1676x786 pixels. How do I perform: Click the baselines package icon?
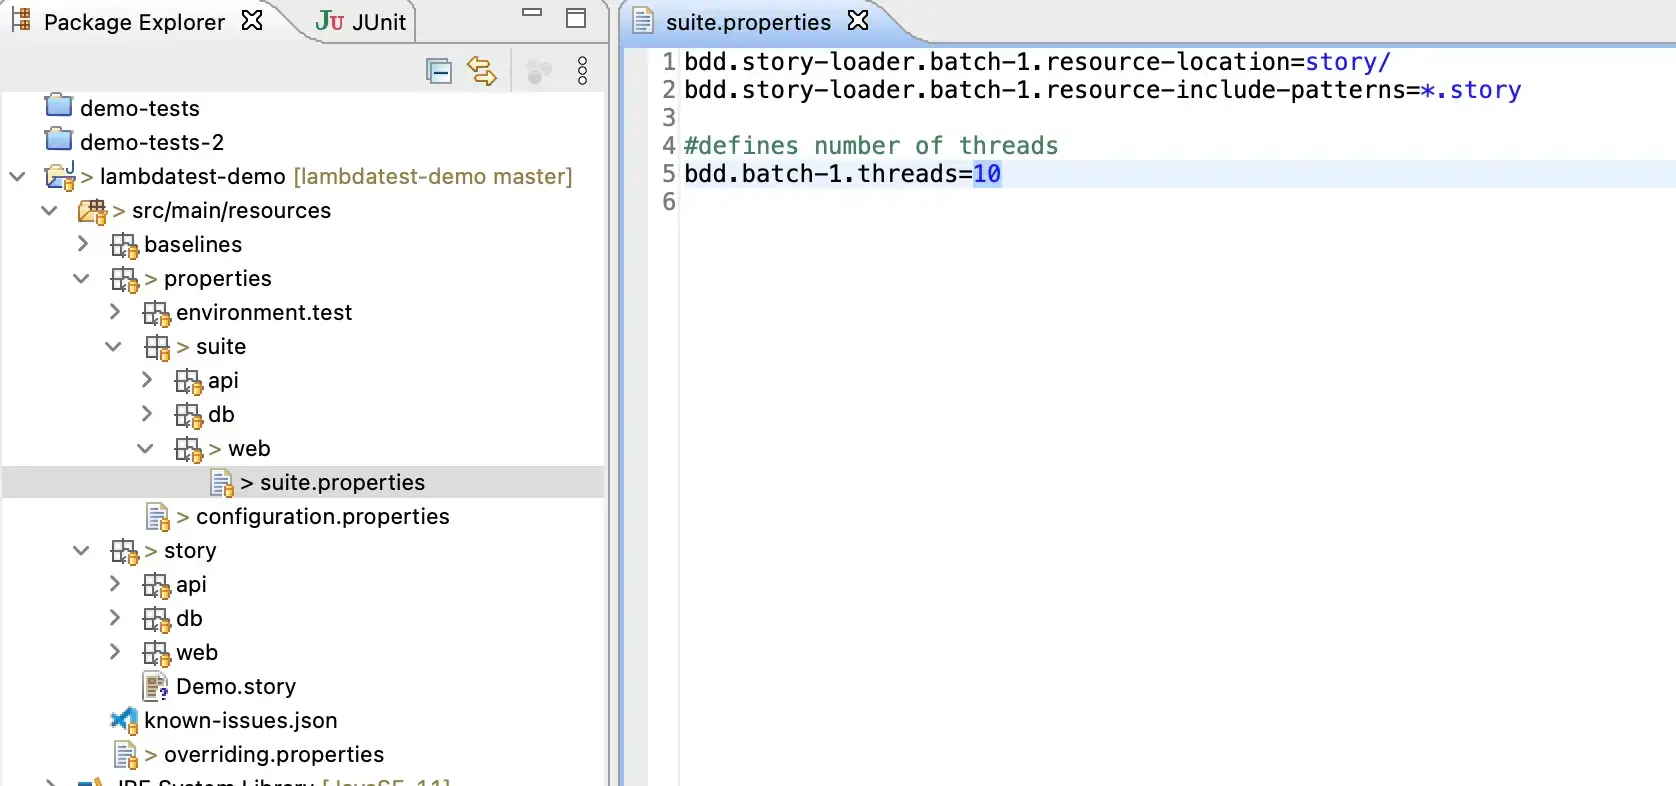click(124, 246)
